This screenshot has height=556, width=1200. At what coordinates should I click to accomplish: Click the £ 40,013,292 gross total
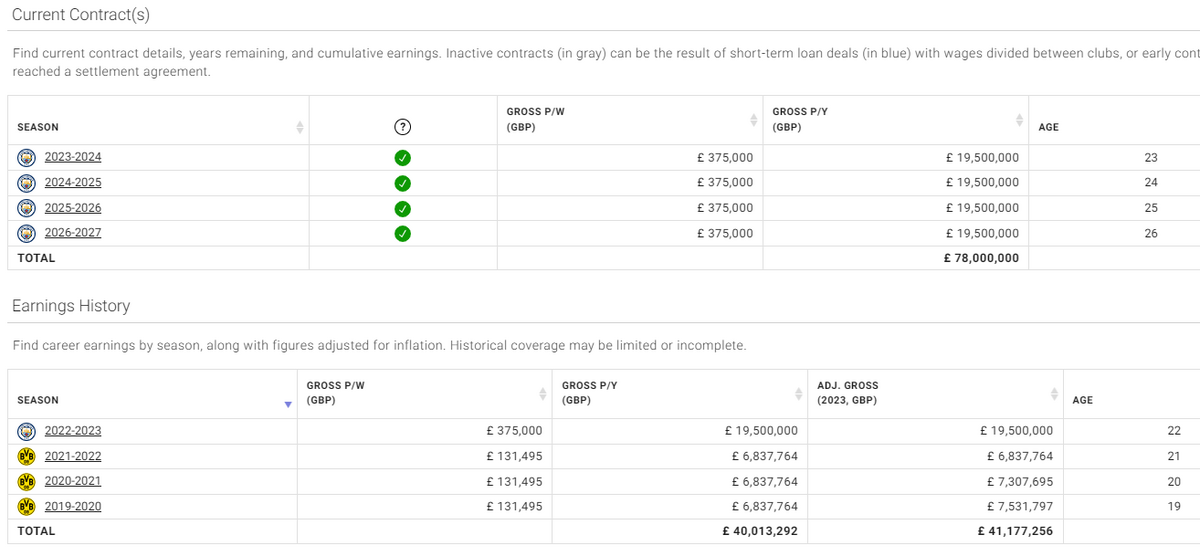(x=760, y=531)
